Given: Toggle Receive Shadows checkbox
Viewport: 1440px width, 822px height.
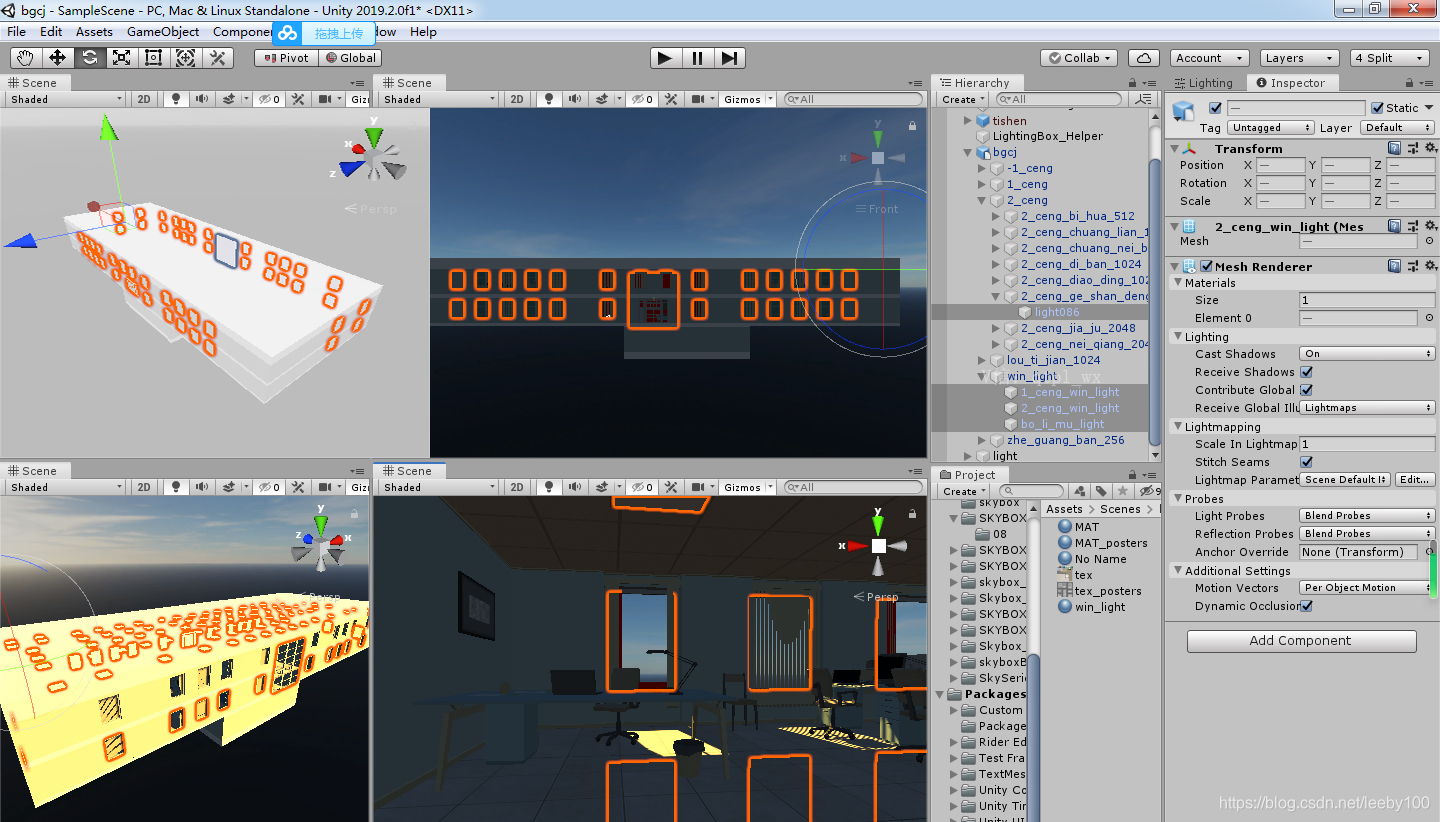Looking at the screenshot, I should coord(1306,372).
